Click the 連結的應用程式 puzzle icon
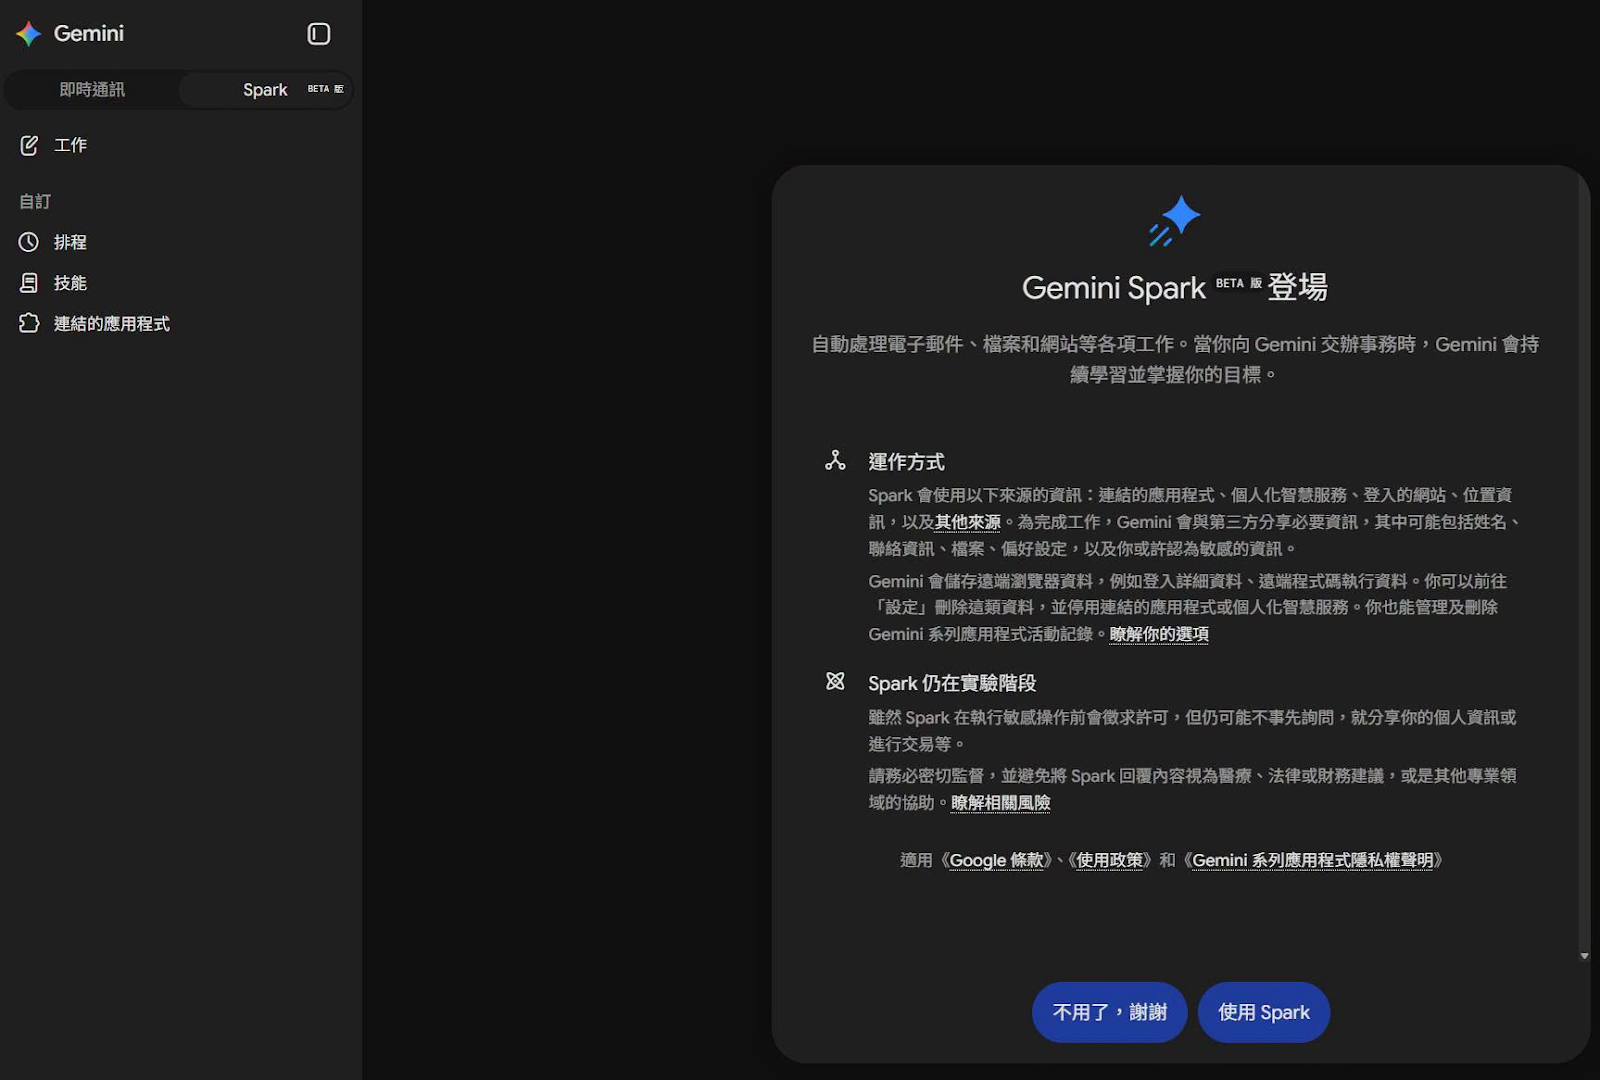 29,323
